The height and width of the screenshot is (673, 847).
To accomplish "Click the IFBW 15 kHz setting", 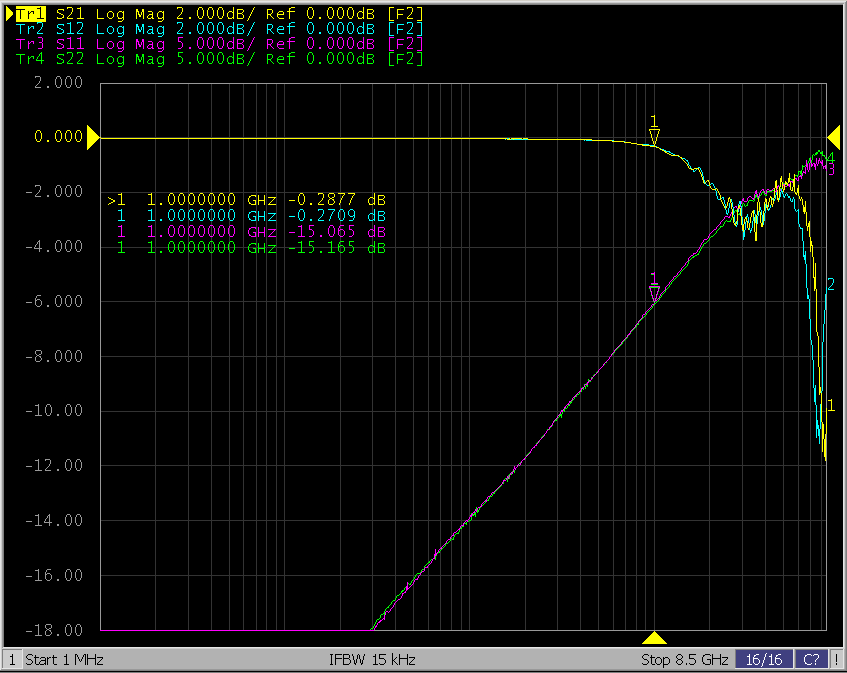I will click(372, 660).
